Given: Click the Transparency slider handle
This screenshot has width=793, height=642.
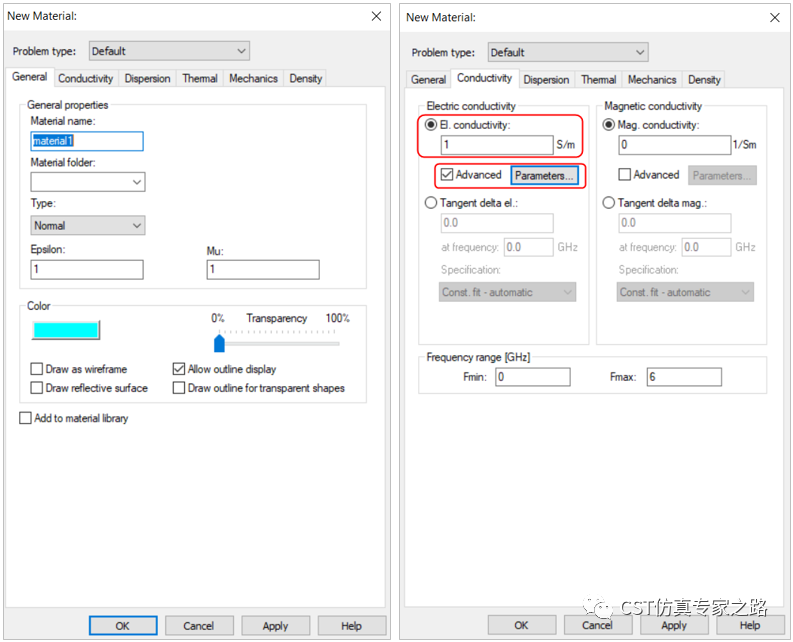Looking at the screenshot, I should pos(219,343).
